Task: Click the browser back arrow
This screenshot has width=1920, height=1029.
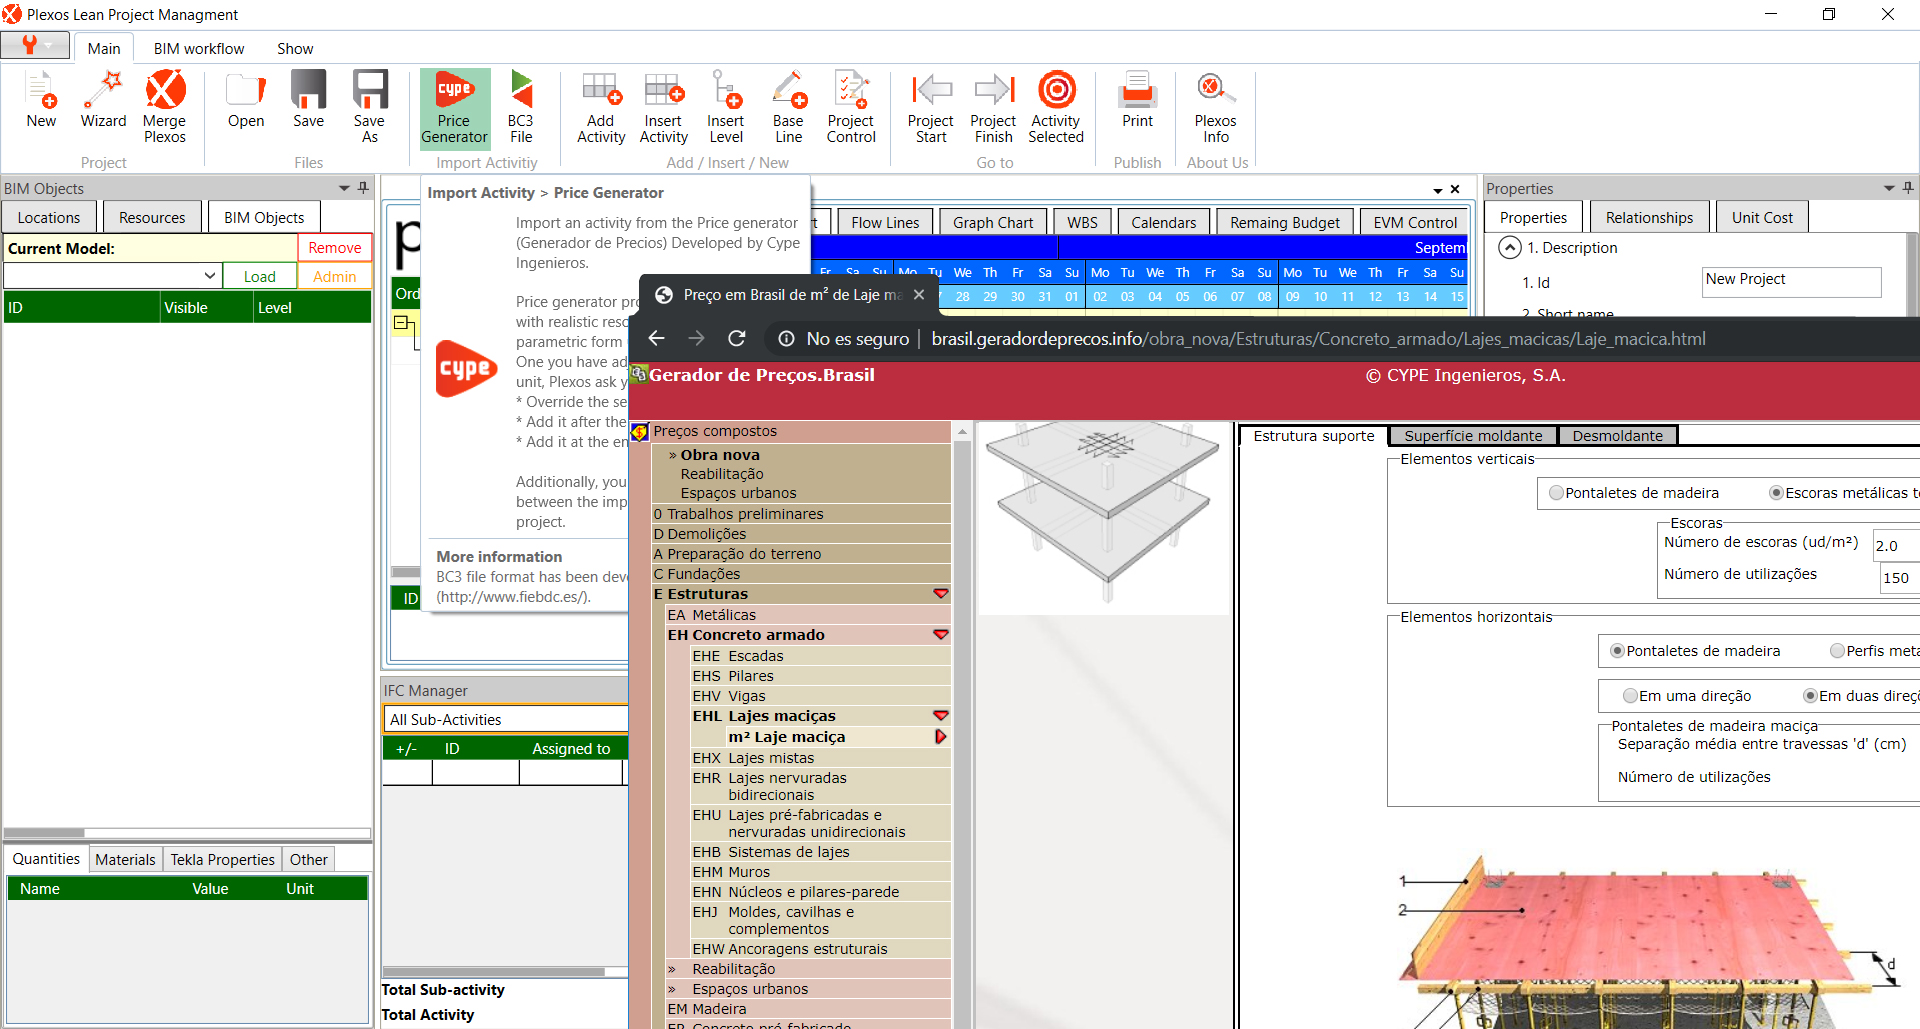Action: 657,339
